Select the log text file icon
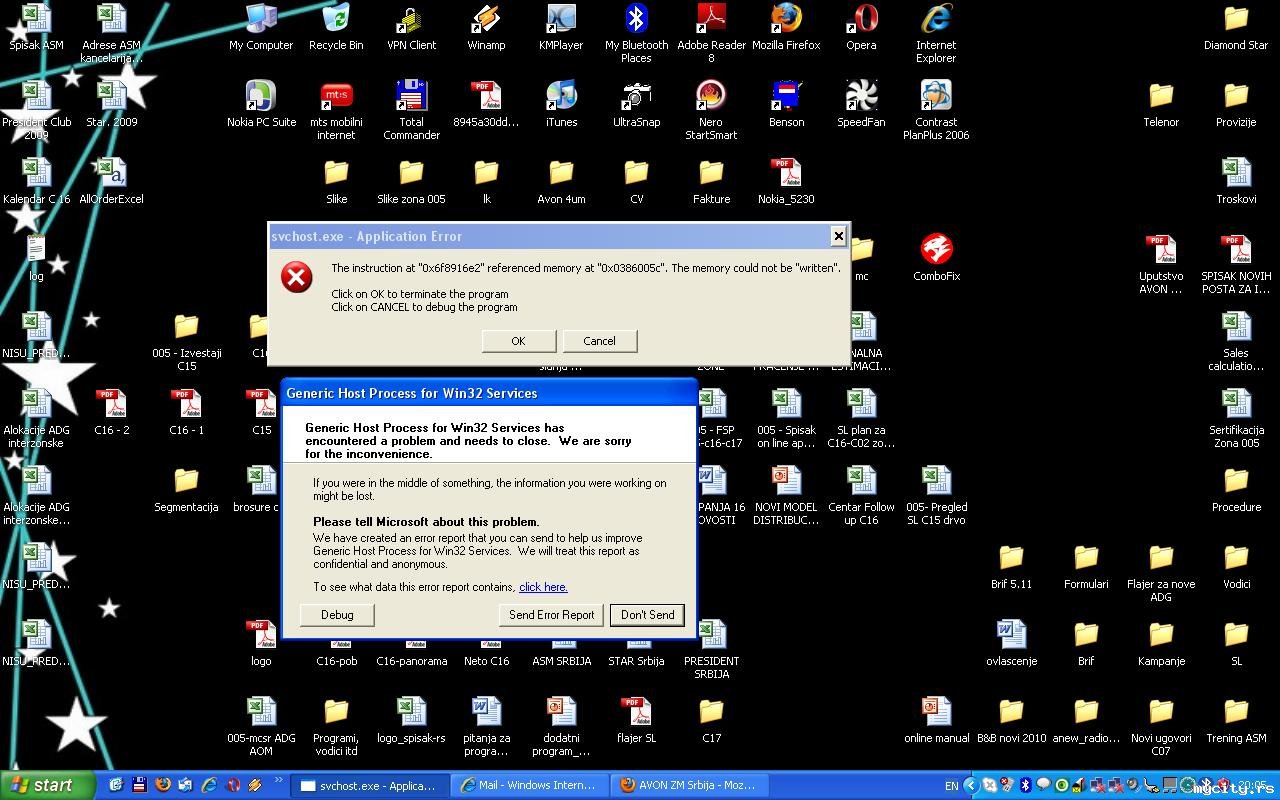1280x800 pixels. [x=36, y=258]
